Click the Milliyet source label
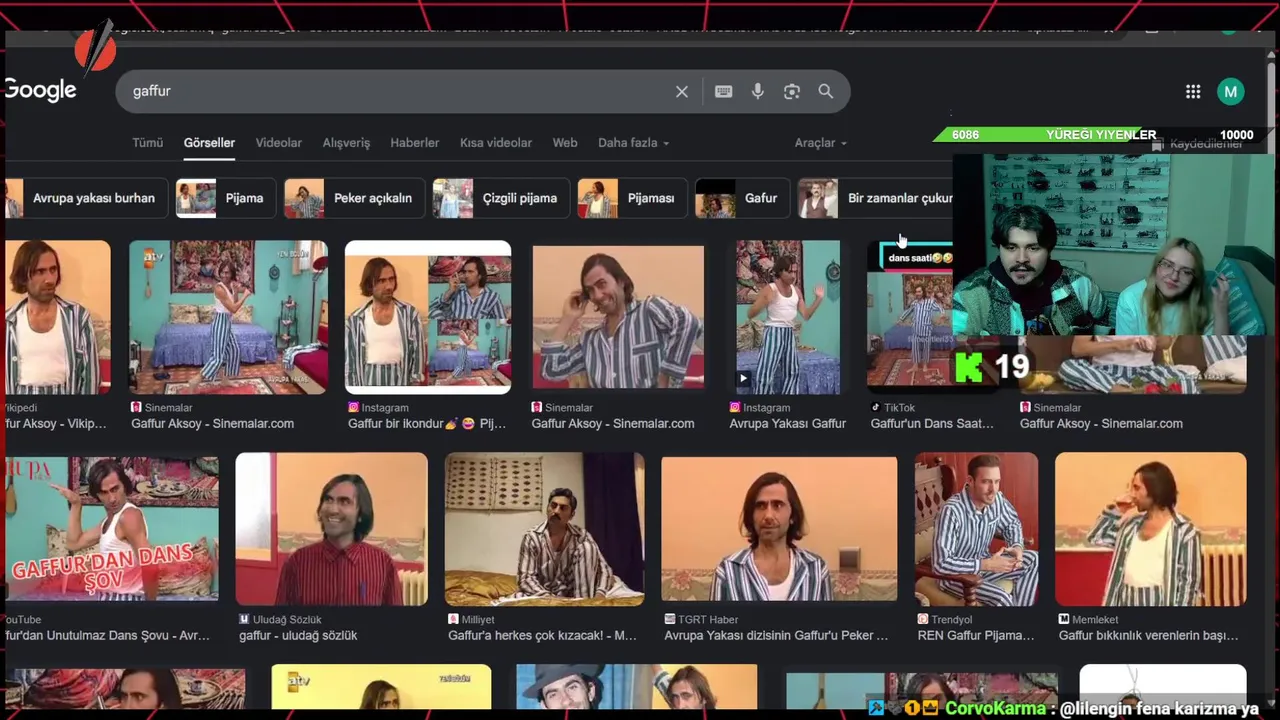 point(471,620)
